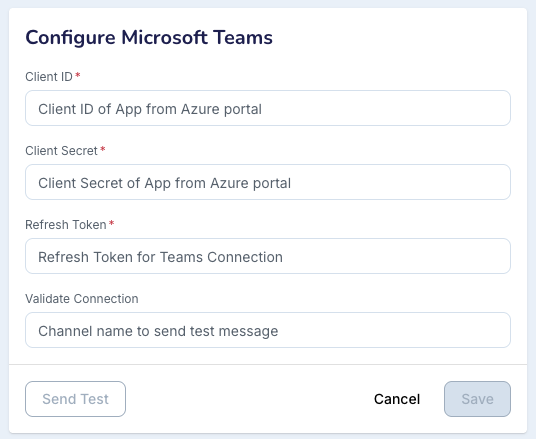Cancel the Microsoft Teams configuration

(397, 399)
